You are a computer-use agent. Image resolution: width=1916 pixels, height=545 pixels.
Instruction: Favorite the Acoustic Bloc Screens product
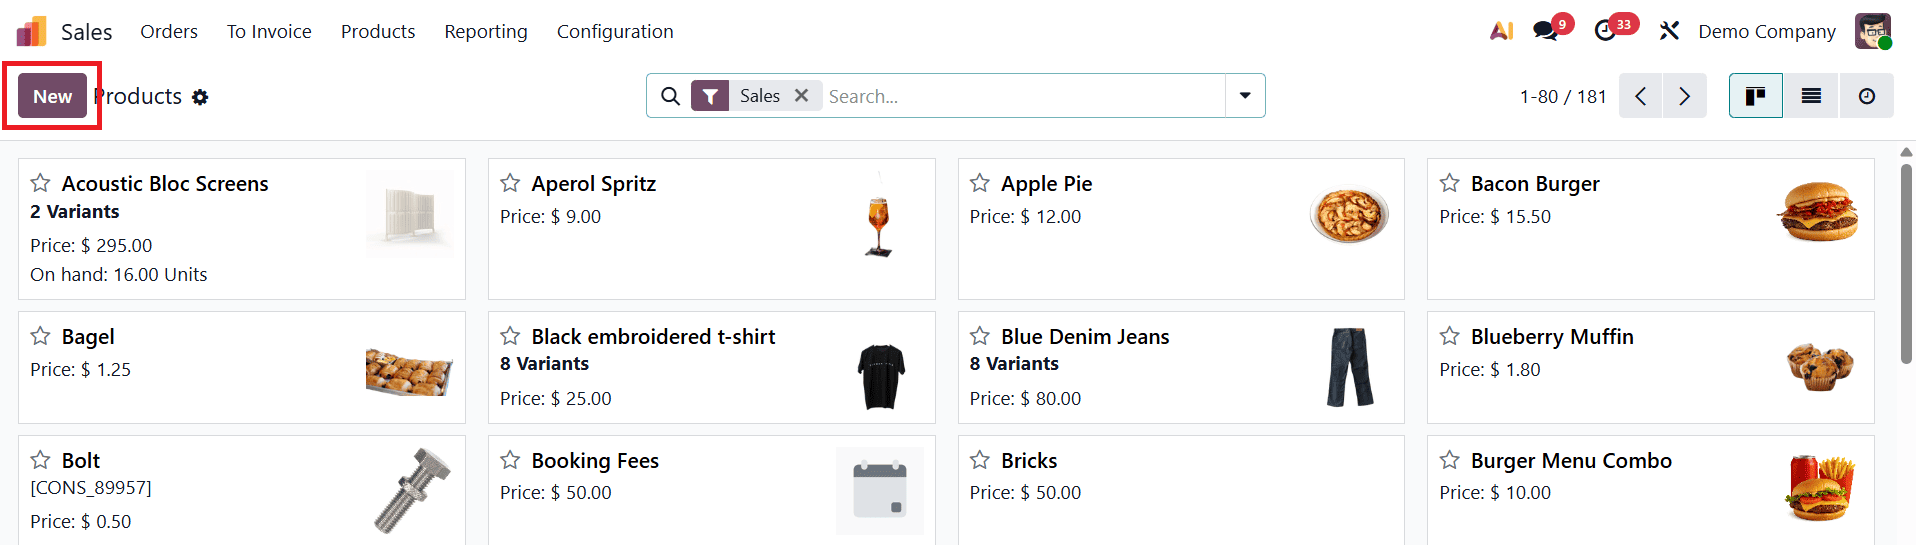tap(40, 183)
